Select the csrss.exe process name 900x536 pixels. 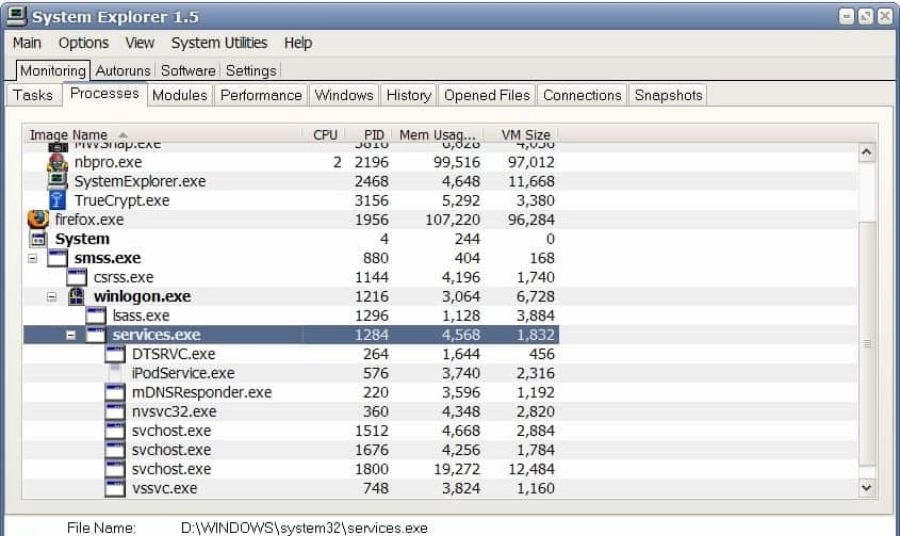[x=123, y=277]
